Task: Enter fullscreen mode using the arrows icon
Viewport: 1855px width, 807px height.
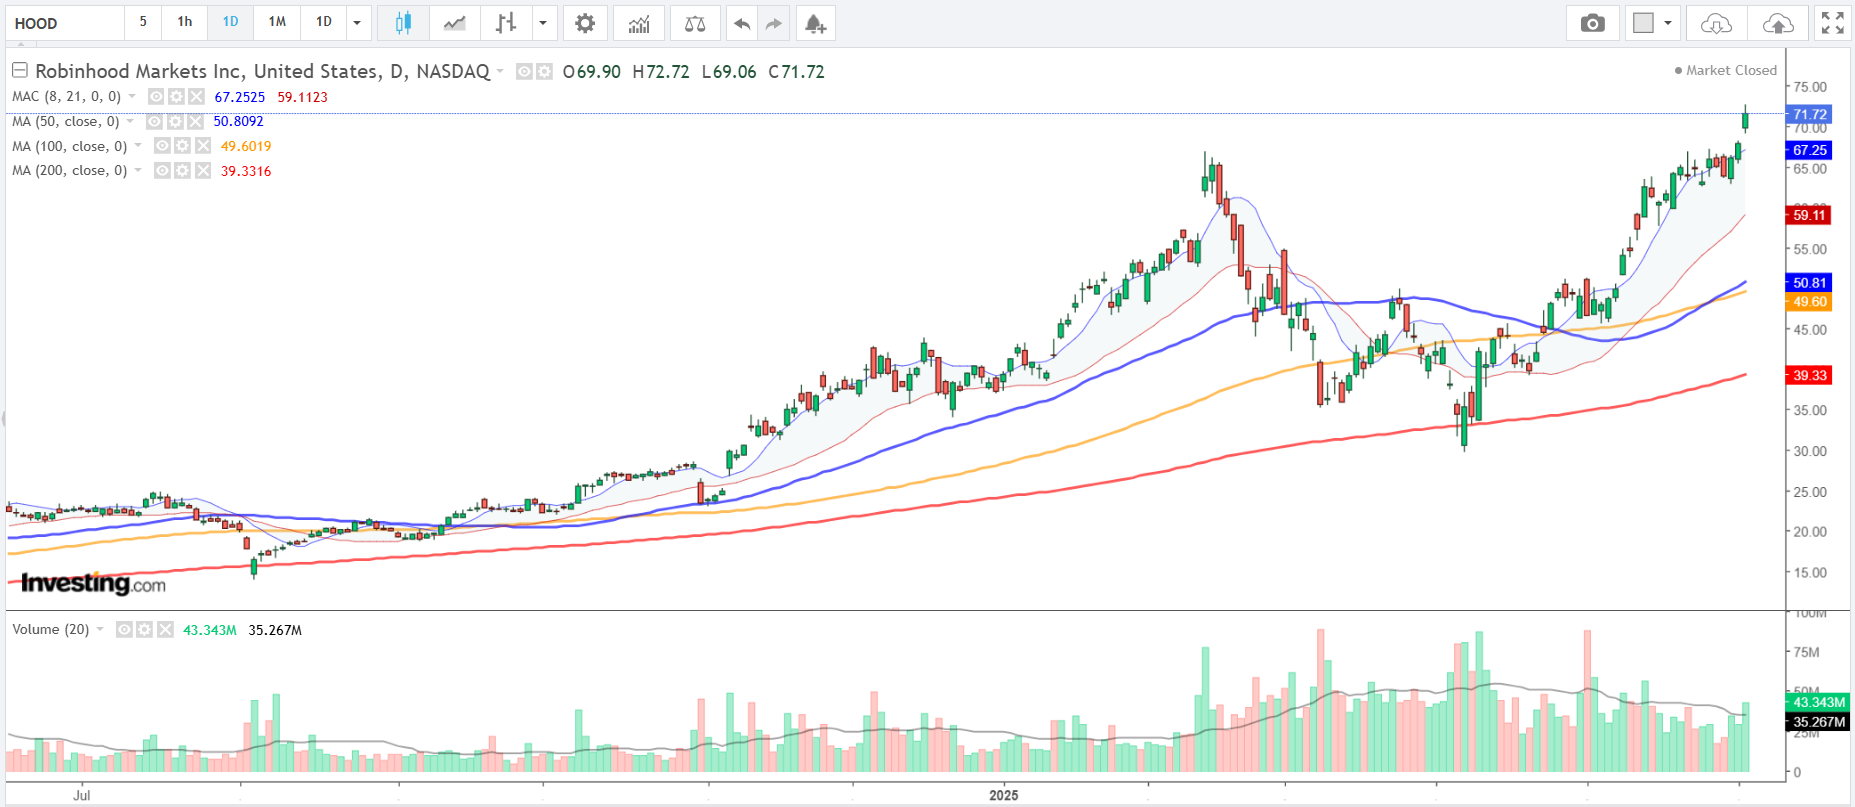Action: [x=1832, y=23]
